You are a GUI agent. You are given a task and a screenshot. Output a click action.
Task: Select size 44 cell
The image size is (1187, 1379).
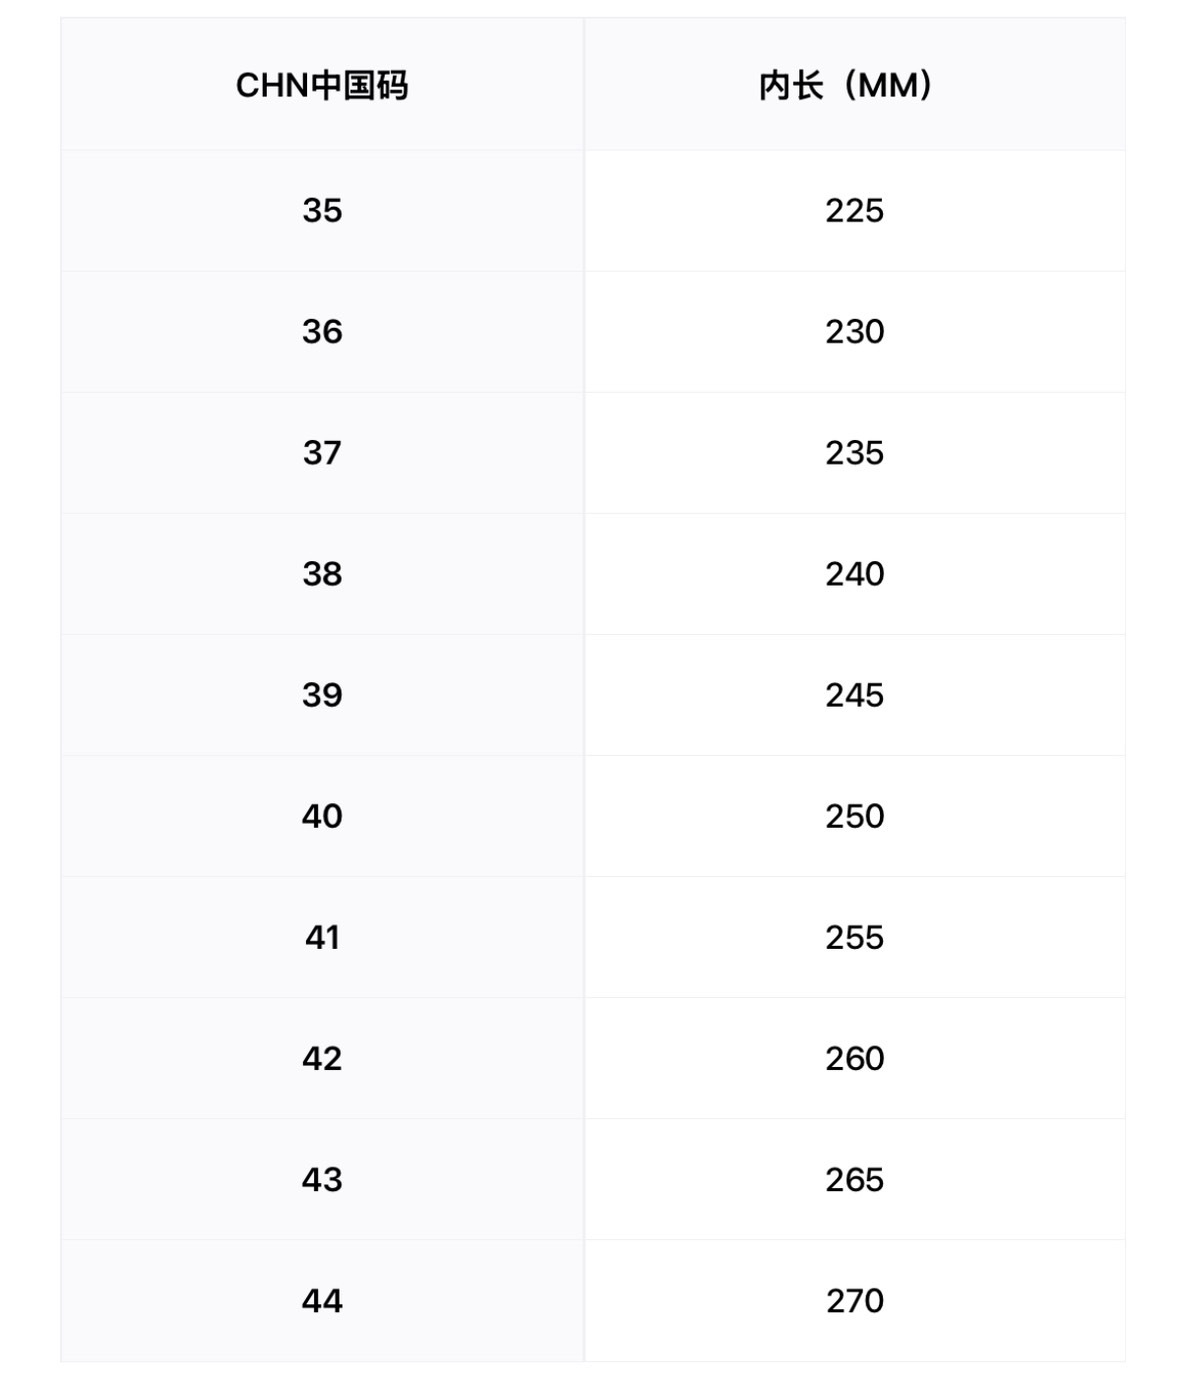(322, 1301)
